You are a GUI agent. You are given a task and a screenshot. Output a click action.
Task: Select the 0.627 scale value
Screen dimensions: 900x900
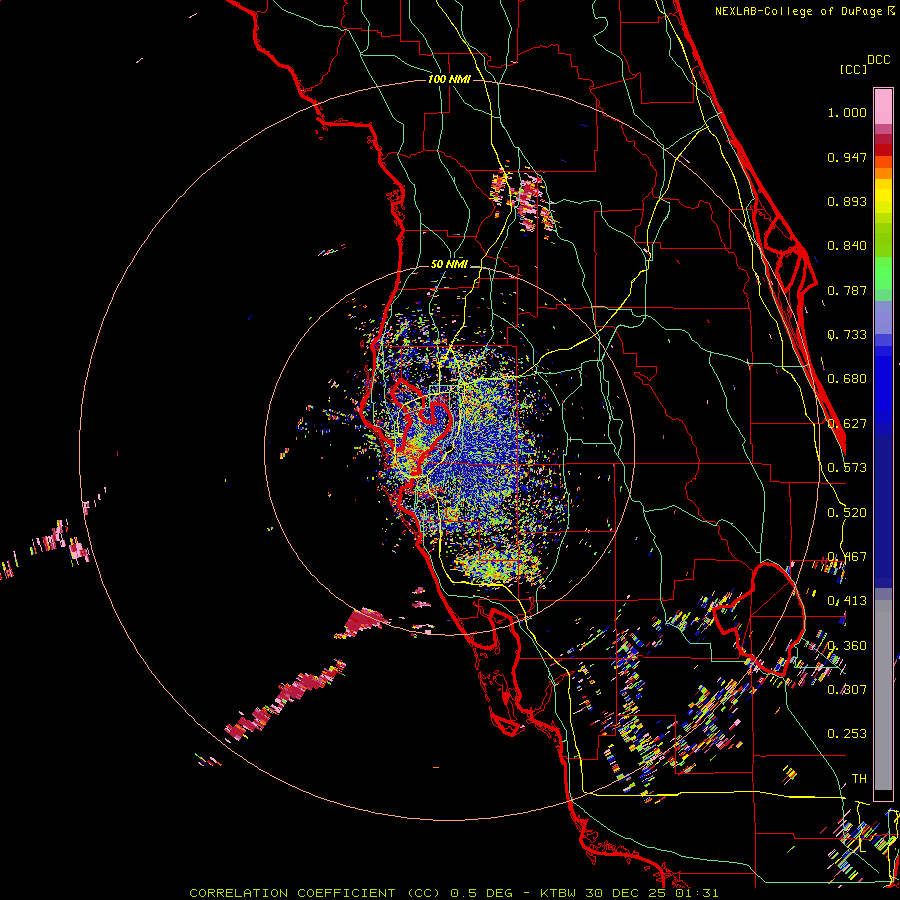[x=847, y=424]
